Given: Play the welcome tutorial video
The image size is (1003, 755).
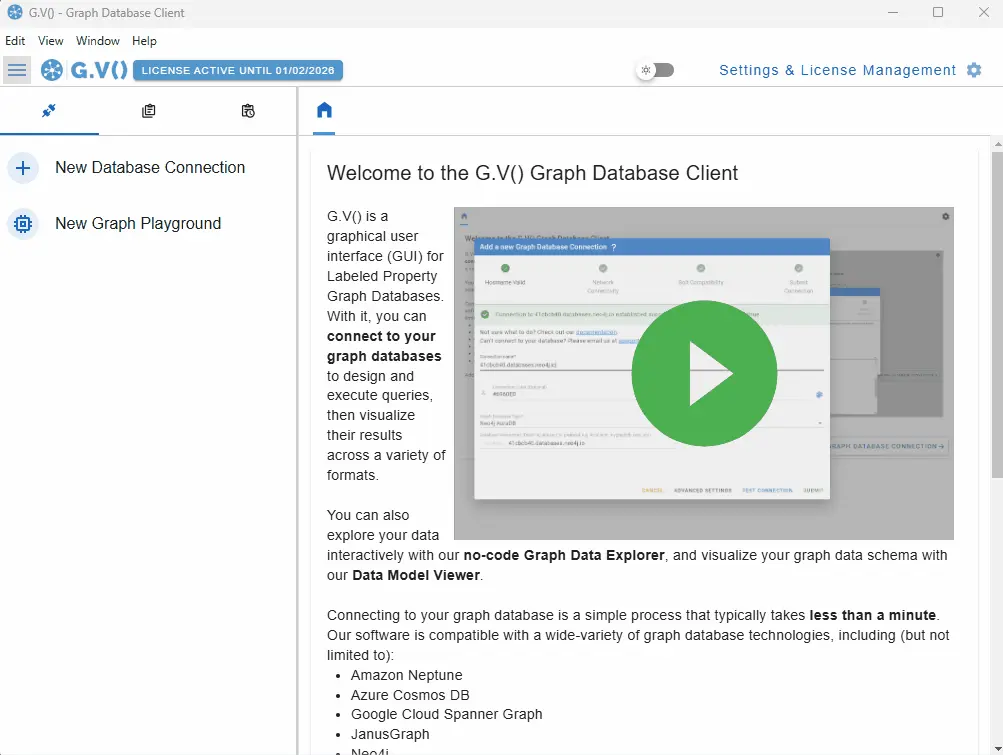Looking at the screenshot, I should point(704,373).
